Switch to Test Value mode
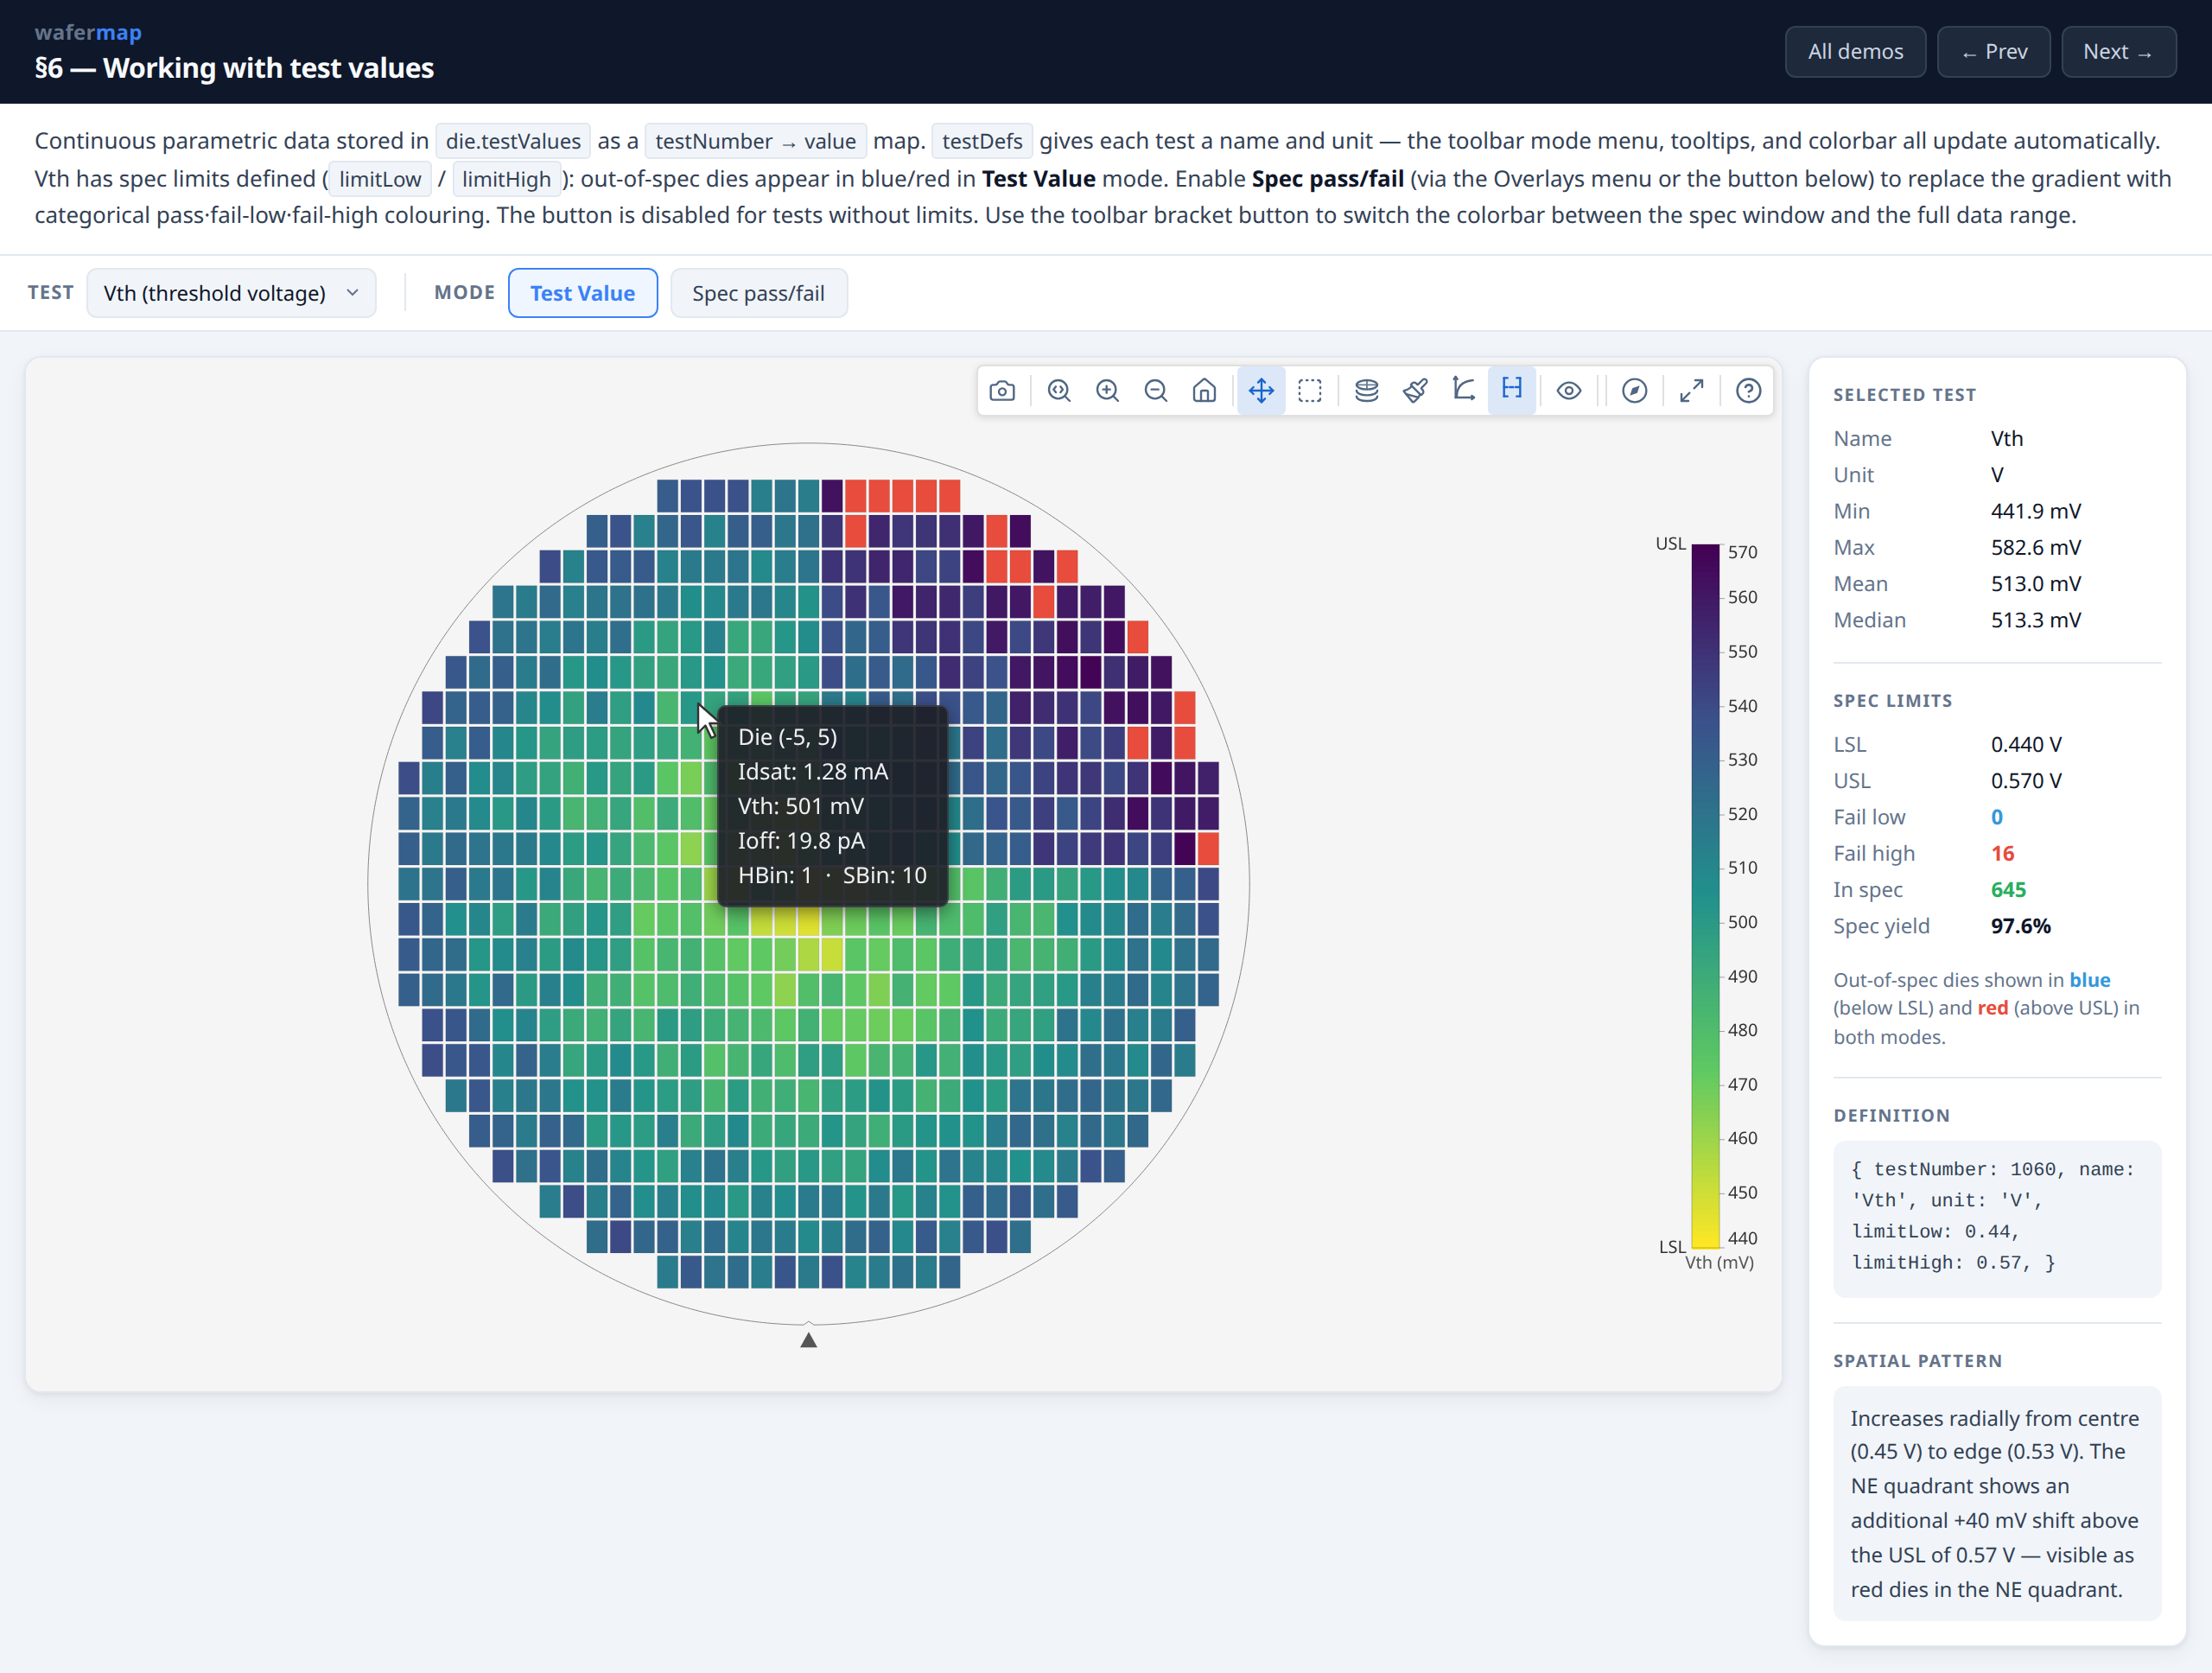This screenshot has height=1673, width=2212. (583, 293)
